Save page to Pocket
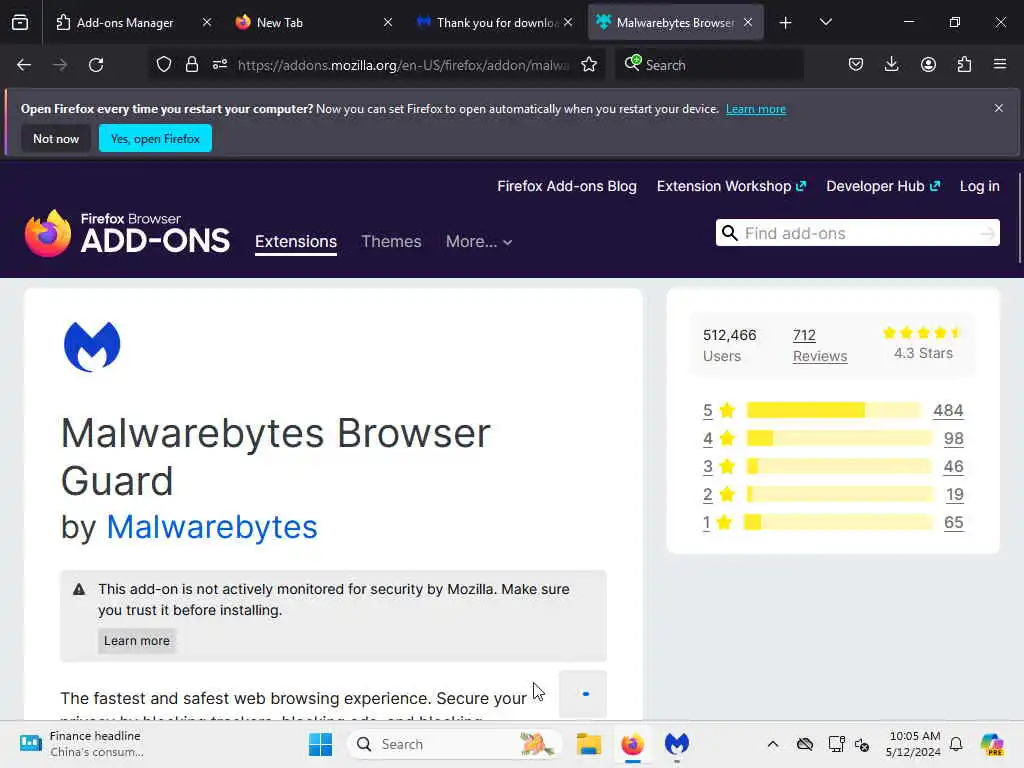 click(856, 64)
